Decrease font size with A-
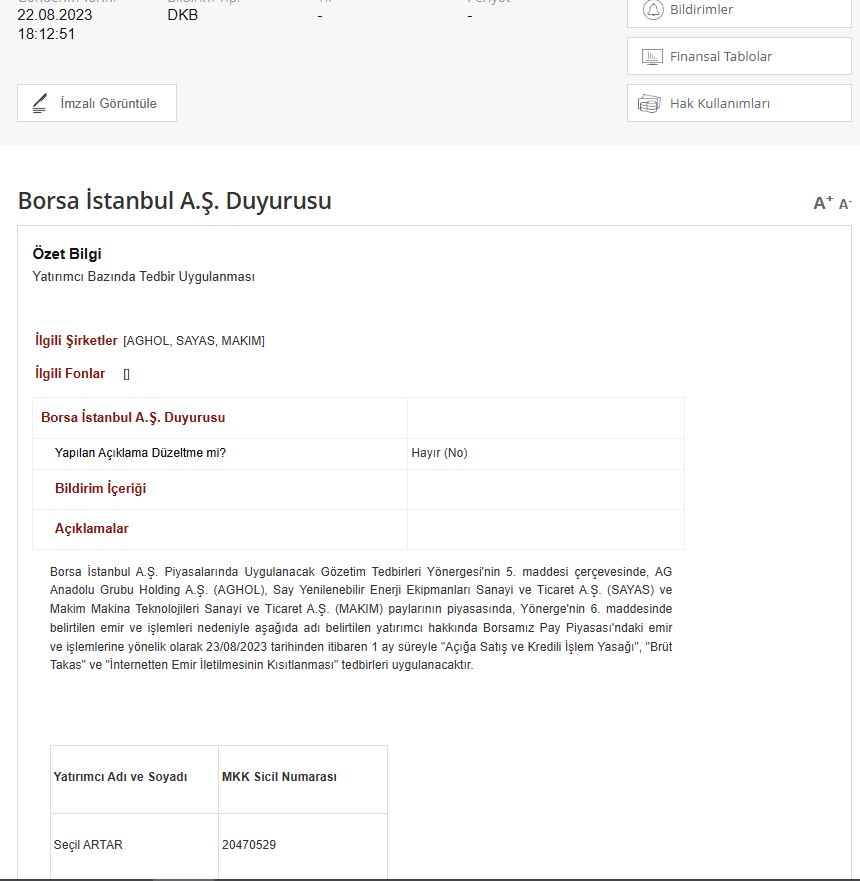Image resolution: width=860 pixels, height=881 pixels. 845,204
